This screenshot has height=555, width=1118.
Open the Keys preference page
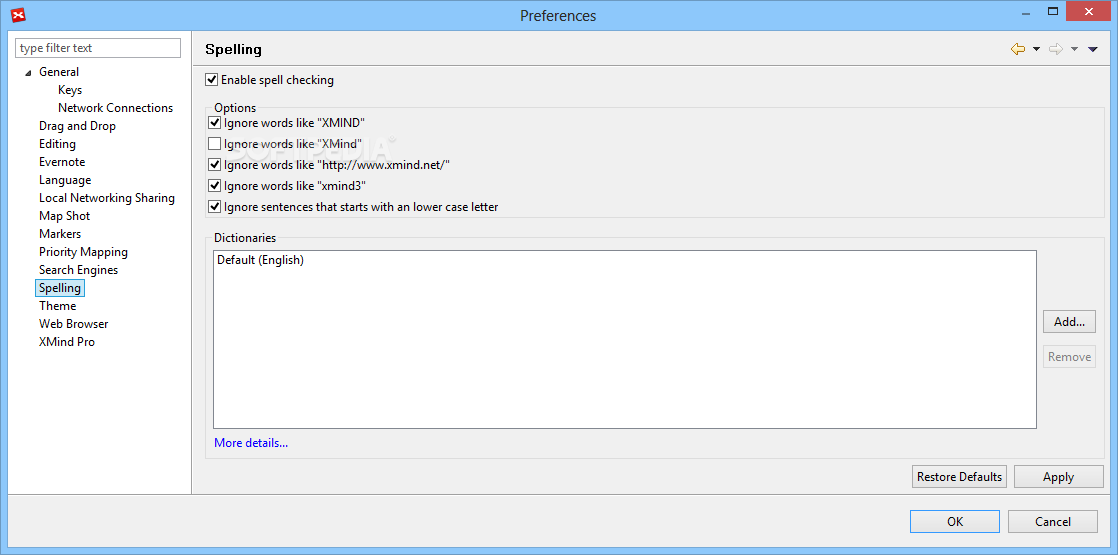[70, 90]
